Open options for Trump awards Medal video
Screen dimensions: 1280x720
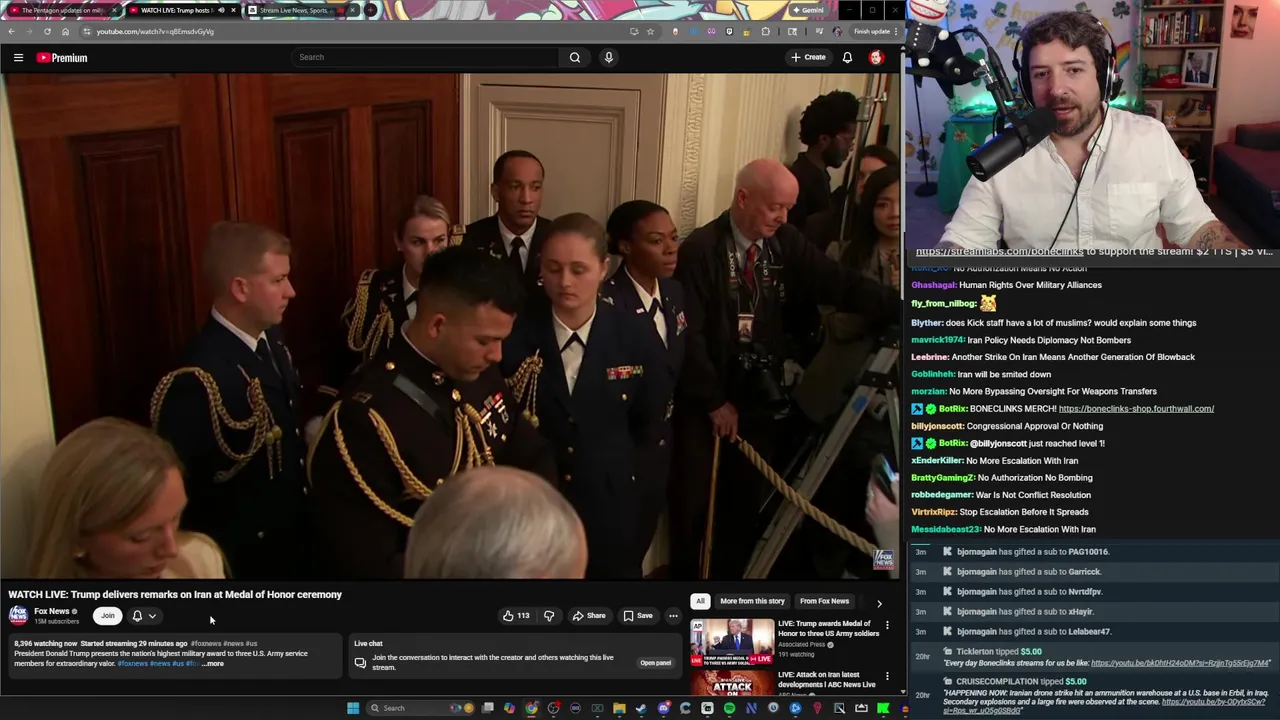coord(887,626)
